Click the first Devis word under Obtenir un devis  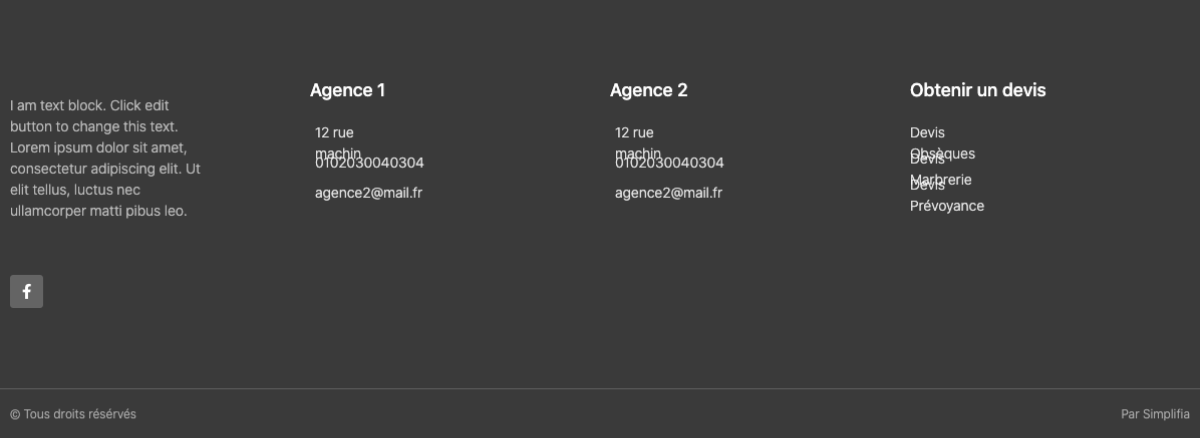coord(927,133)
